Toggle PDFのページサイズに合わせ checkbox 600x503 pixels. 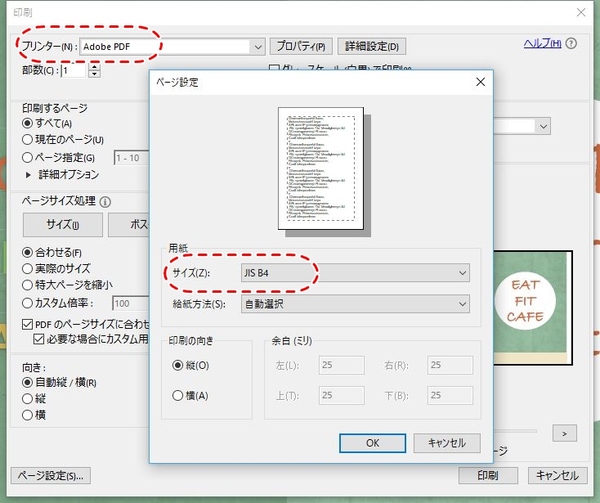click(x=27, y=324)
